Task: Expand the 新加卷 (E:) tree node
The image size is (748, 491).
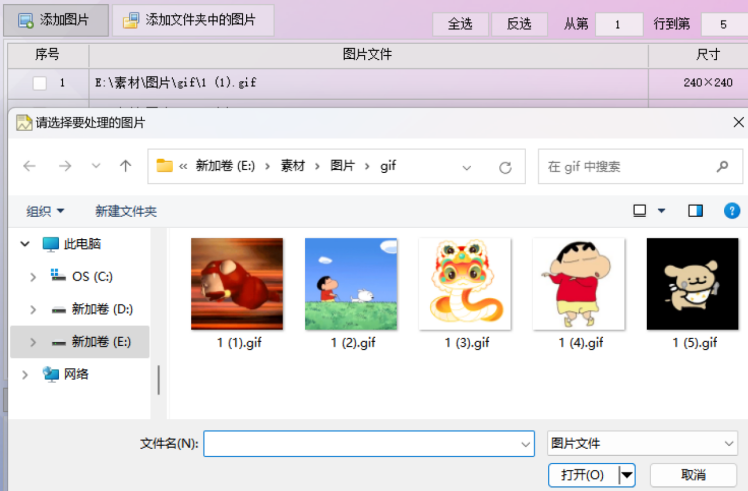Action: [33, 342]
